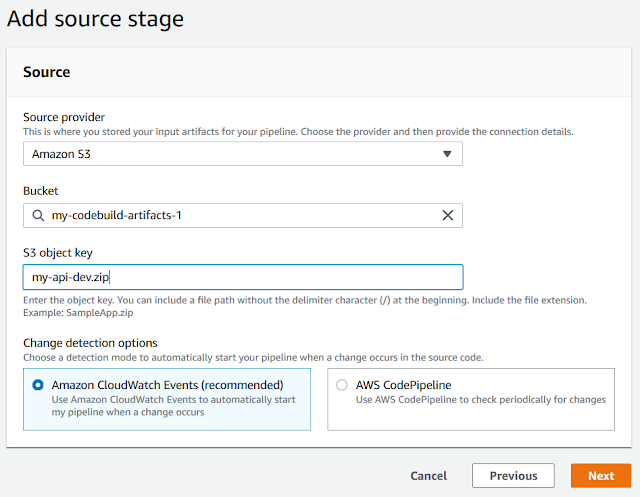Proceed with the orange Next button

click(601, 475)
